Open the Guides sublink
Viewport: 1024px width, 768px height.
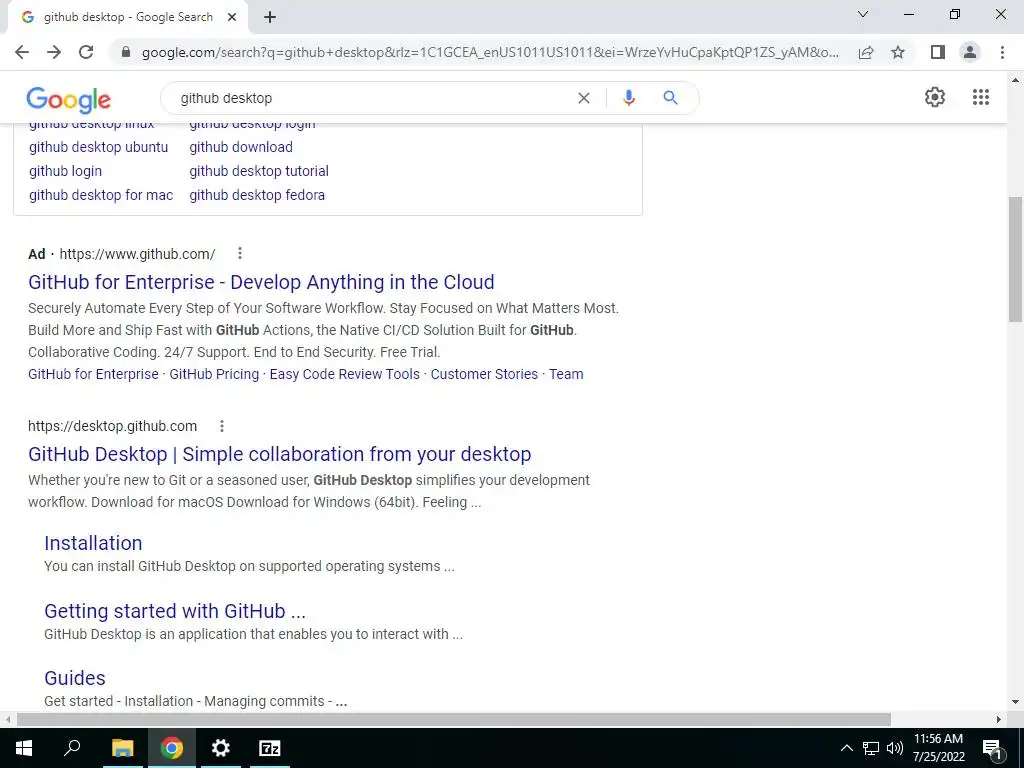pos(74,678)
